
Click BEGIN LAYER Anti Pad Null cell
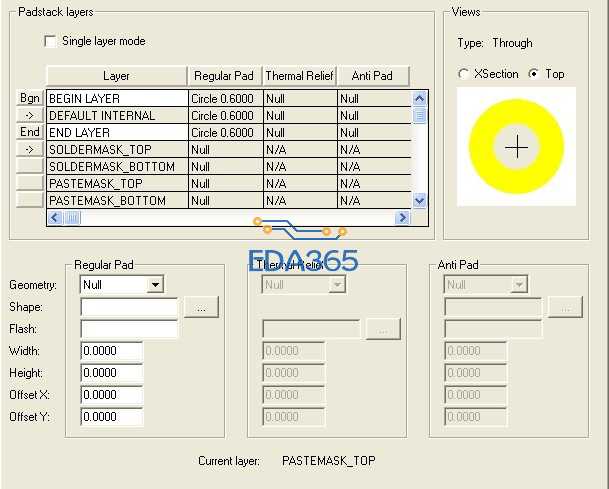pyautogui.click(x=374, y=99)
